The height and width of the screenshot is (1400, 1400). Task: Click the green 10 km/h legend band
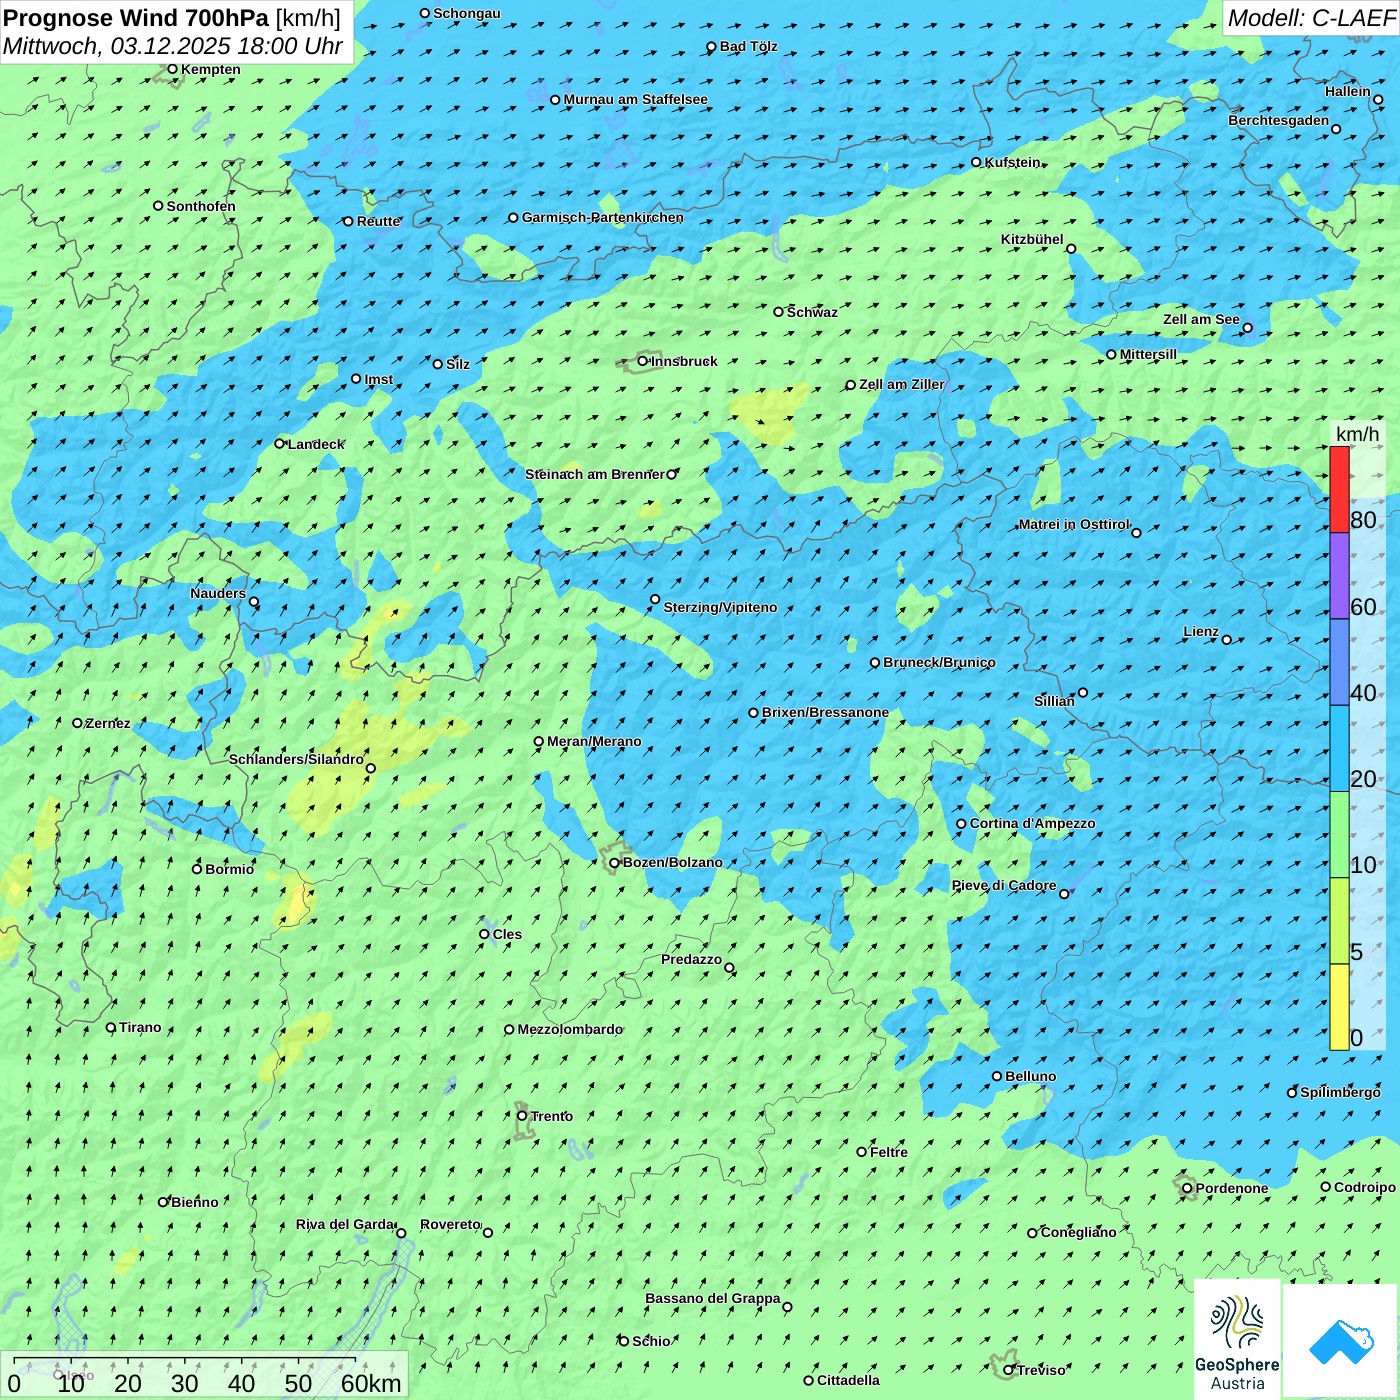coord(1339,835)
